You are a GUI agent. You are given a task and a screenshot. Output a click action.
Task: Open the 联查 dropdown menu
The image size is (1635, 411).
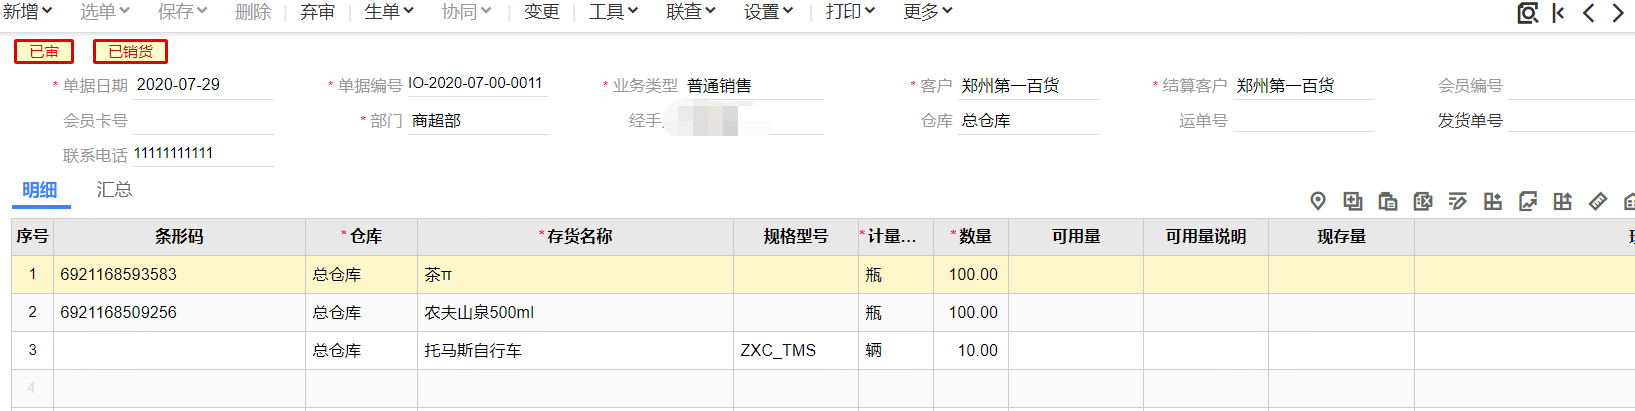[691, 12]
